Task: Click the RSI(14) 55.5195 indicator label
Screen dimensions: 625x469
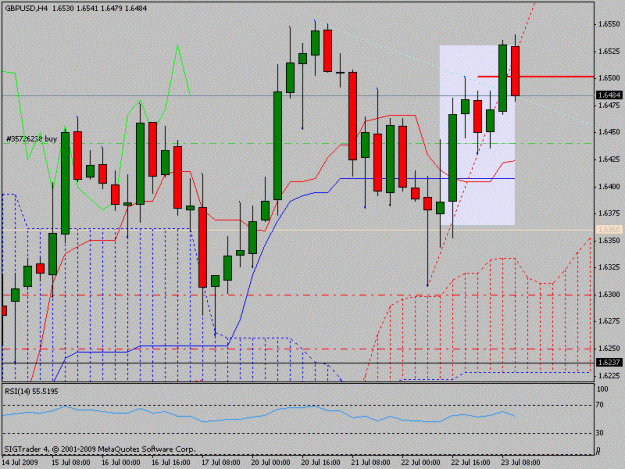Action: coord(31,391)
